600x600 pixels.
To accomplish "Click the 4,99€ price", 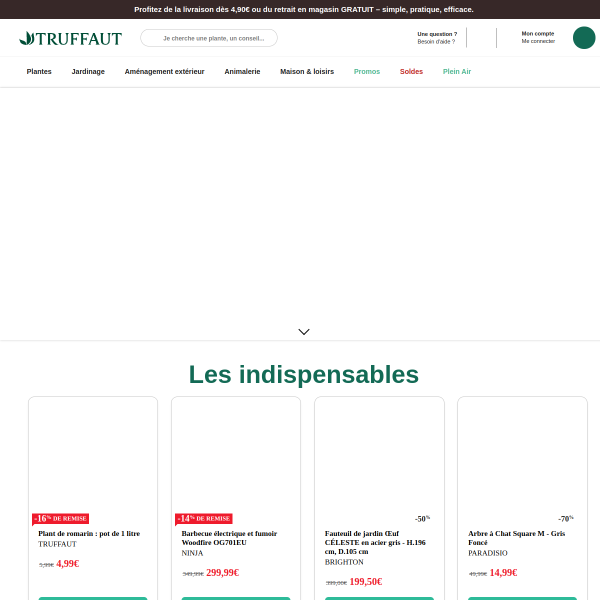I will click(68, 564).
